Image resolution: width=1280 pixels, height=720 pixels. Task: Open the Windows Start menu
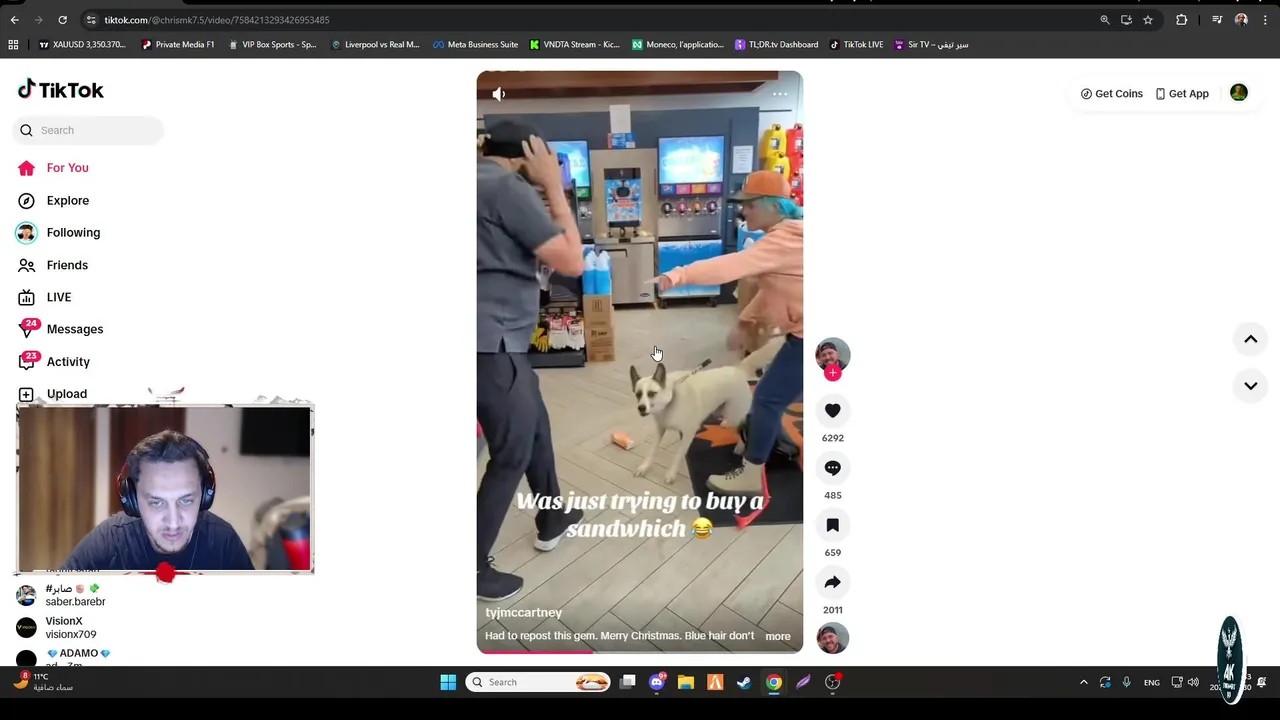pyautogui.click(x=448, y=682)
